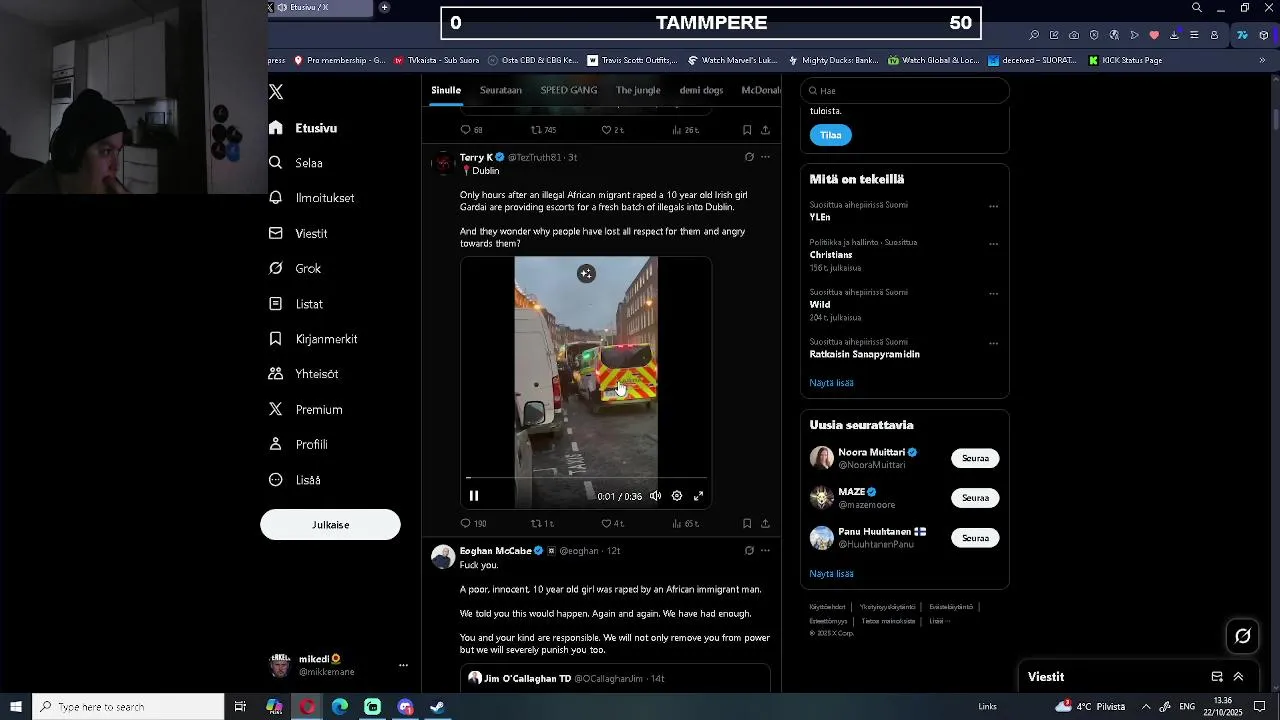Compose new message in Viestit drawer

coord(1217,677)
